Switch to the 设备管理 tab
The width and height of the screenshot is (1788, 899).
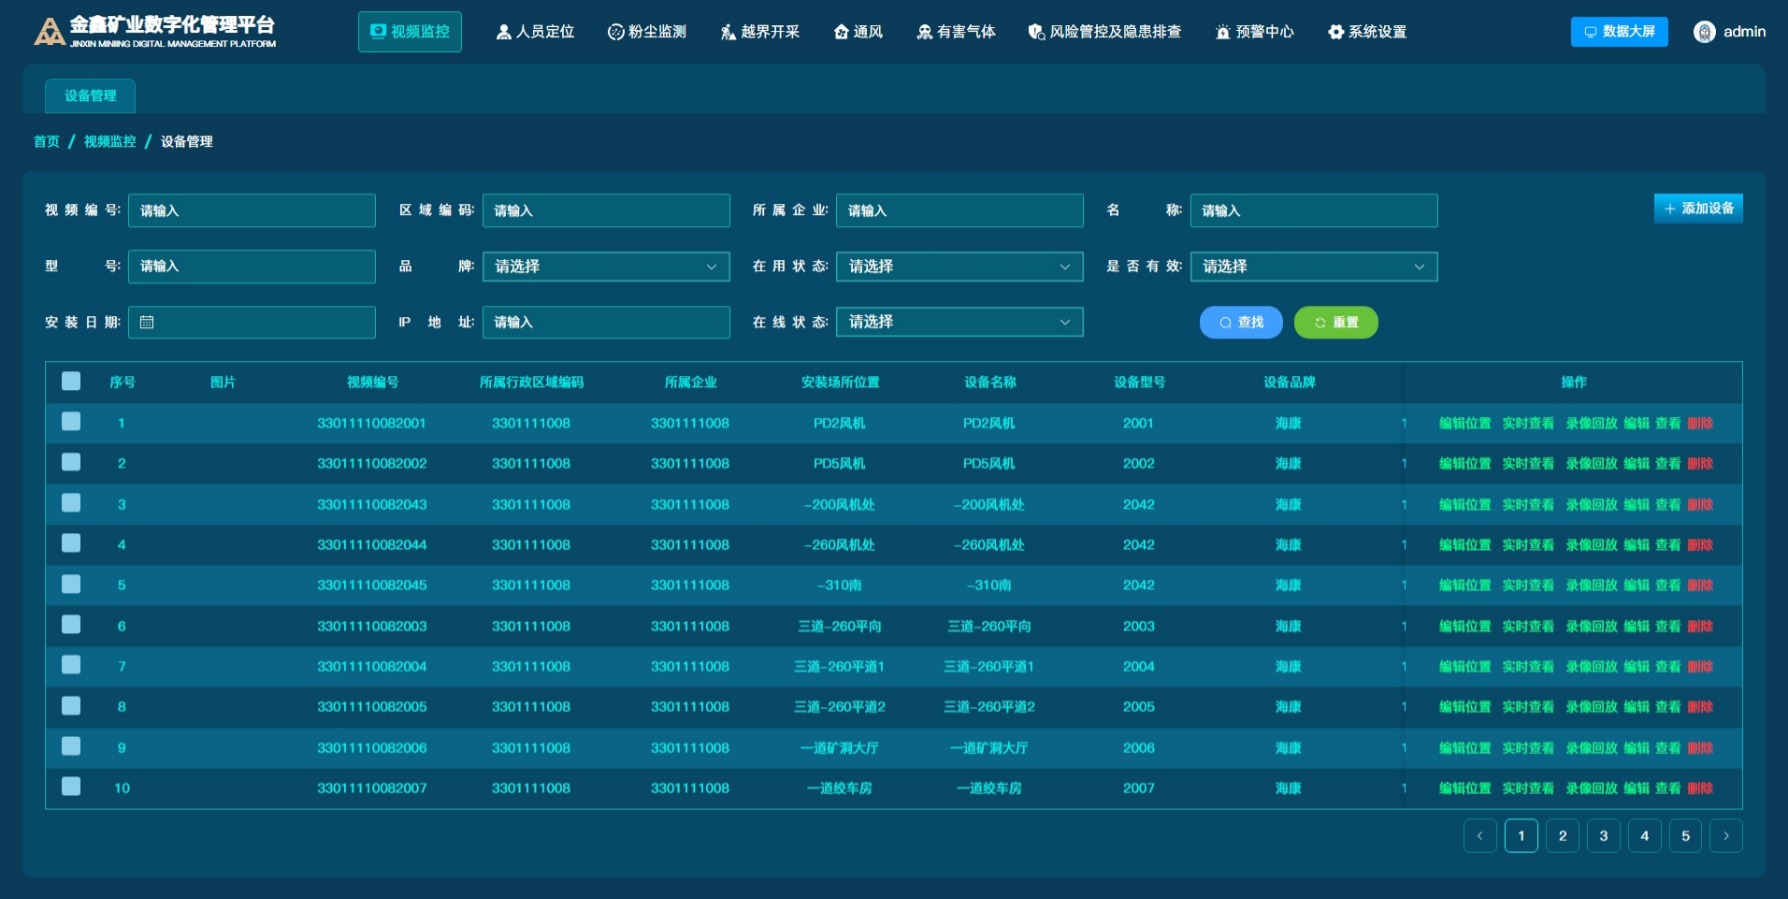90,96
